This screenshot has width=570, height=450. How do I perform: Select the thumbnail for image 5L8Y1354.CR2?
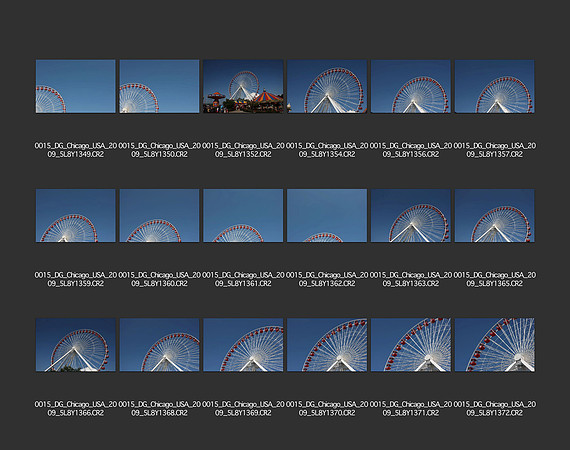(327, 86)
